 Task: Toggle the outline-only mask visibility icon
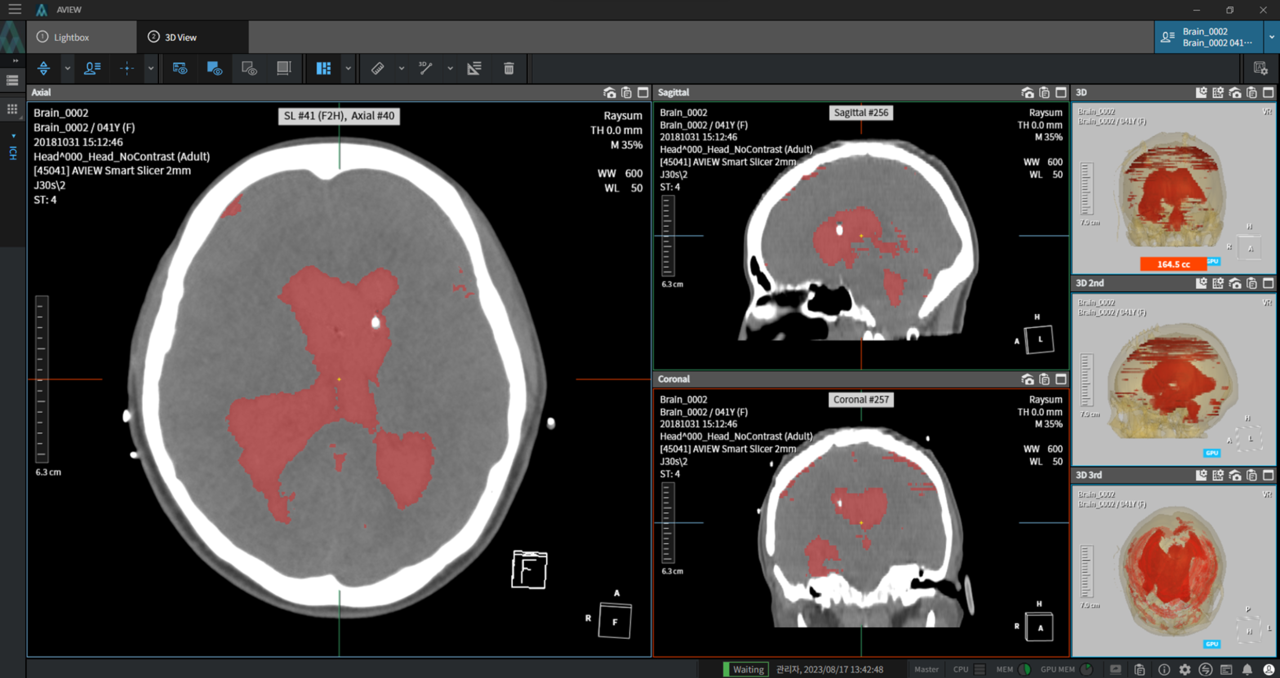click(x=249, y=68)
